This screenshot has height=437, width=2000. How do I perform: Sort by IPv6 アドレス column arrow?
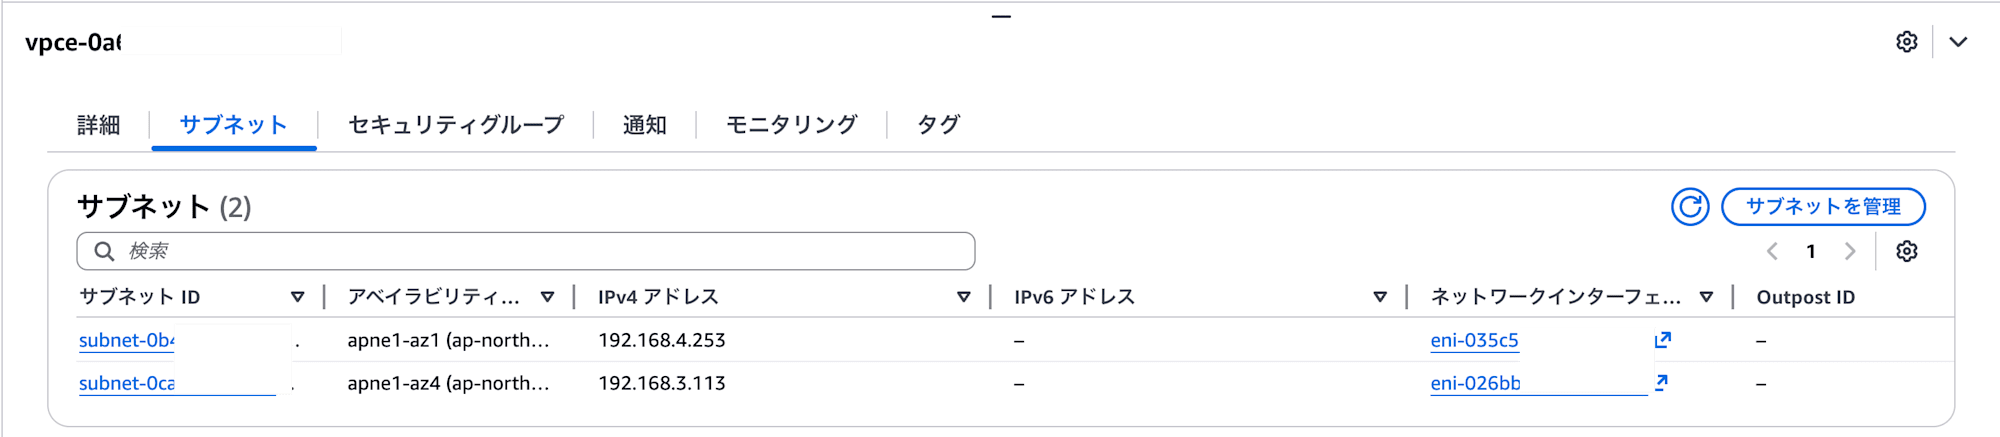click(1380, 297)
